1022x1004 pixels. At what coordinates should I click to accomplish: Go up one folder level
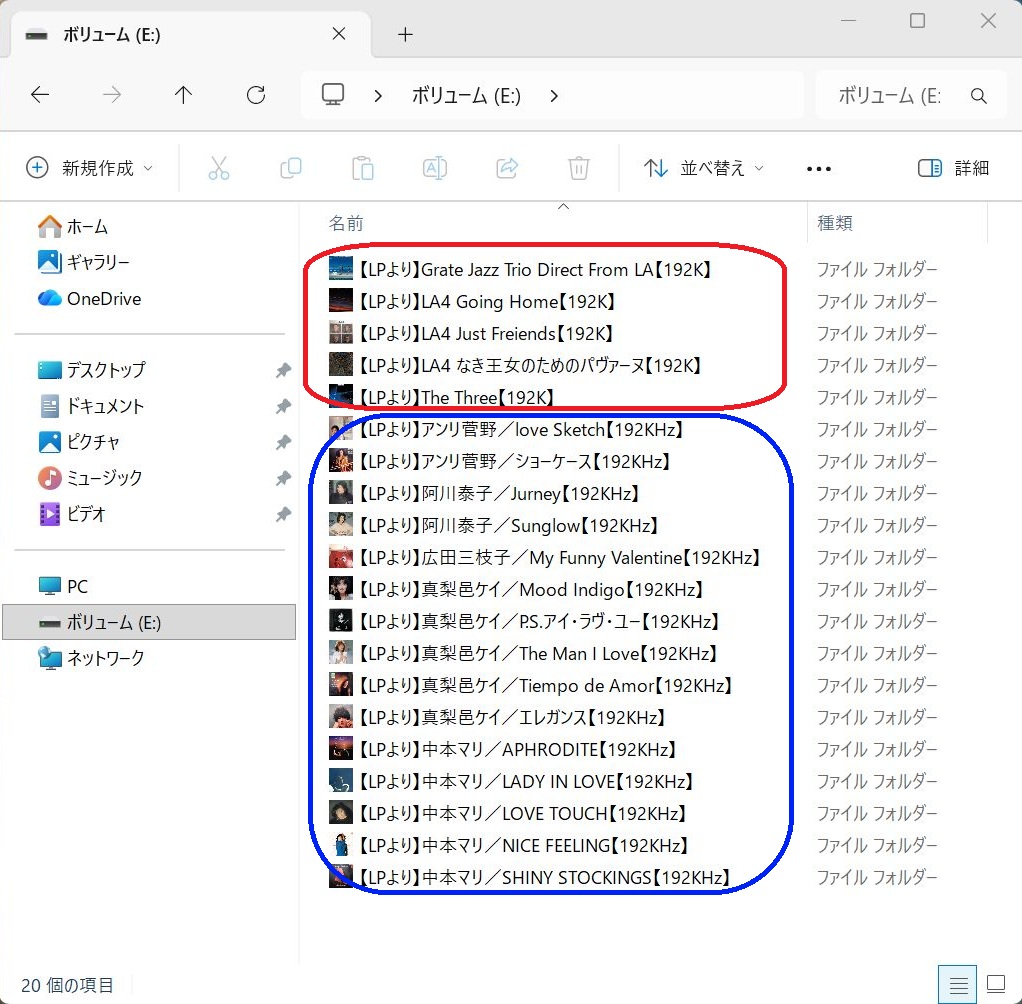tap(183, 95)
